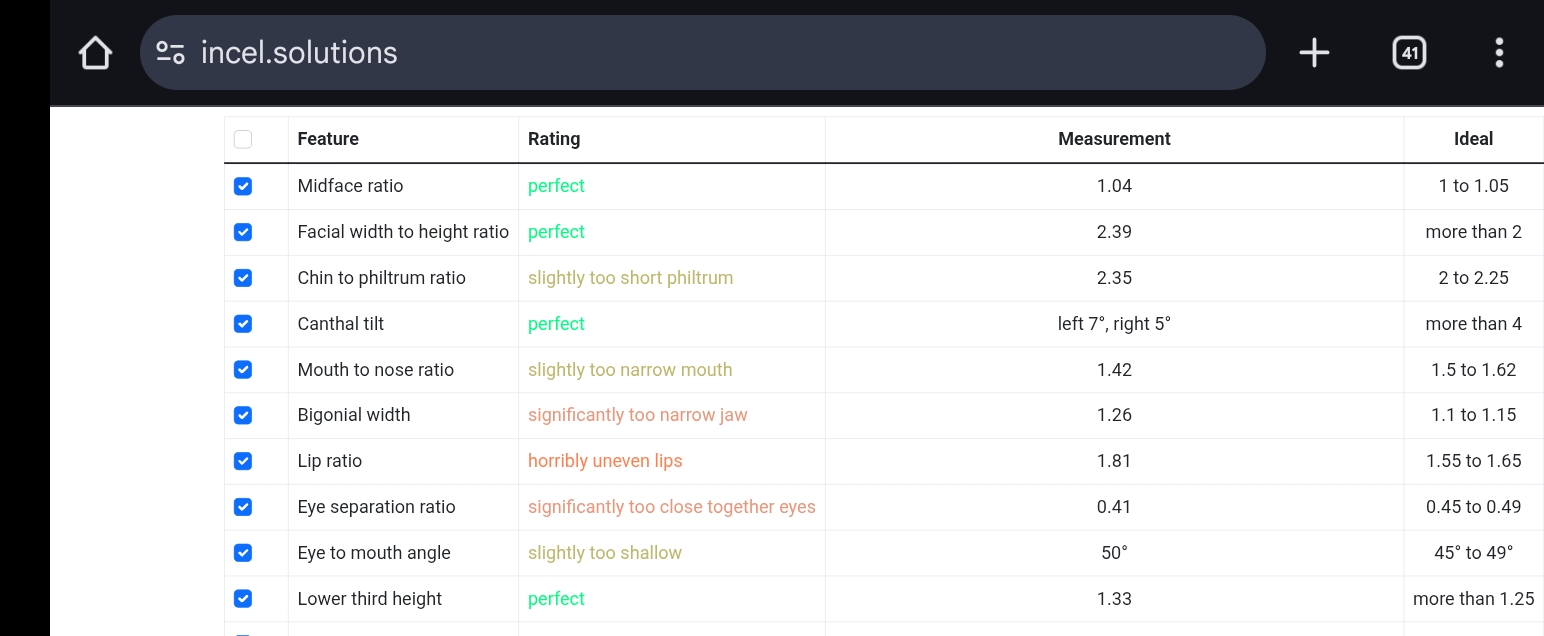Open the browser three-dot overflow menu
Screen dimensions: 1544x636
coord(1499,52)
